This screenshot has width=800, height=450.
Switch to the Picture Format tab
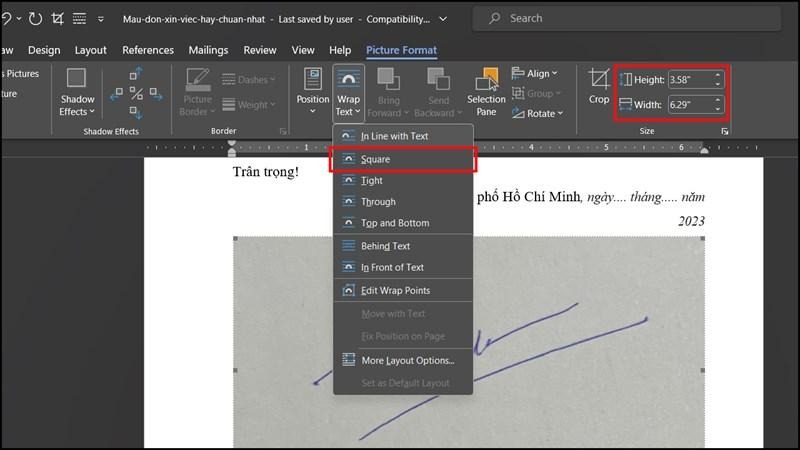pyautogui.click(x=401, y=50)
